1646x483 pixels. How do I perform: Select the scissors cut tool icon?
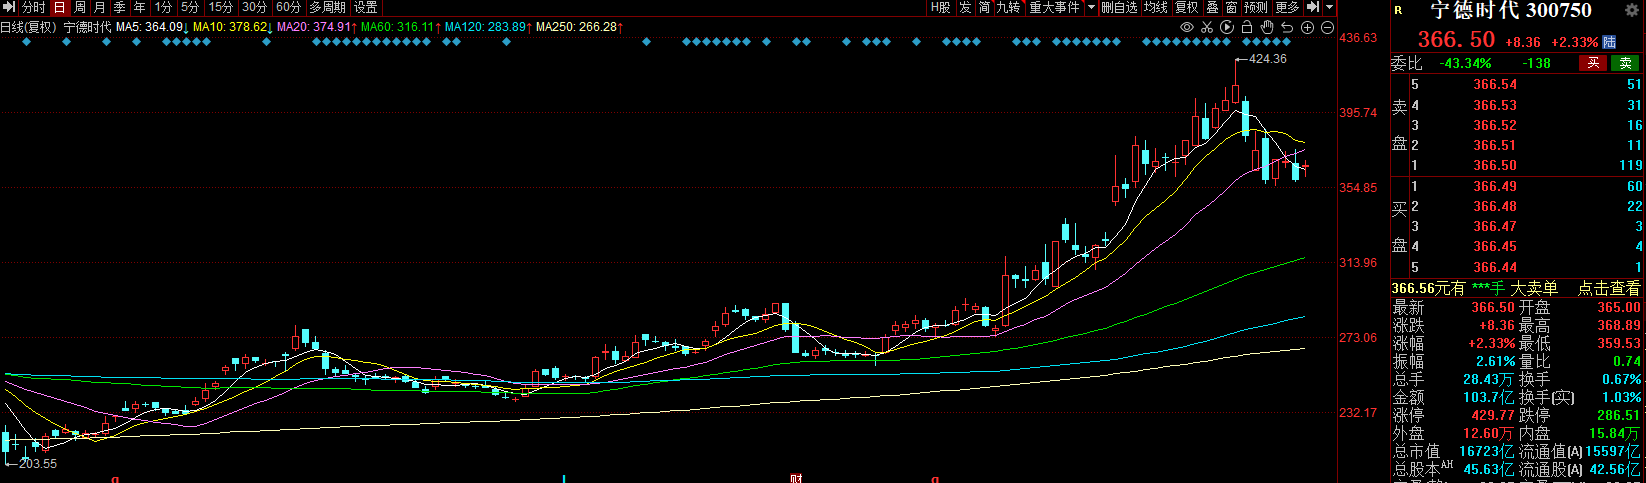pos(1207,27)
